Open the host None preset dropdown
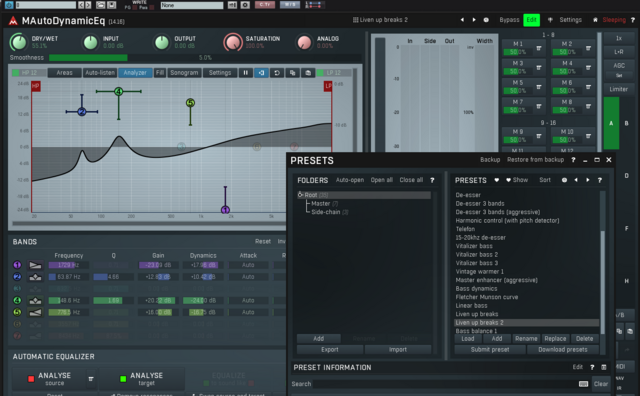Image resolution: width=640 pixels, height=396 pixels. pos(191,5)
